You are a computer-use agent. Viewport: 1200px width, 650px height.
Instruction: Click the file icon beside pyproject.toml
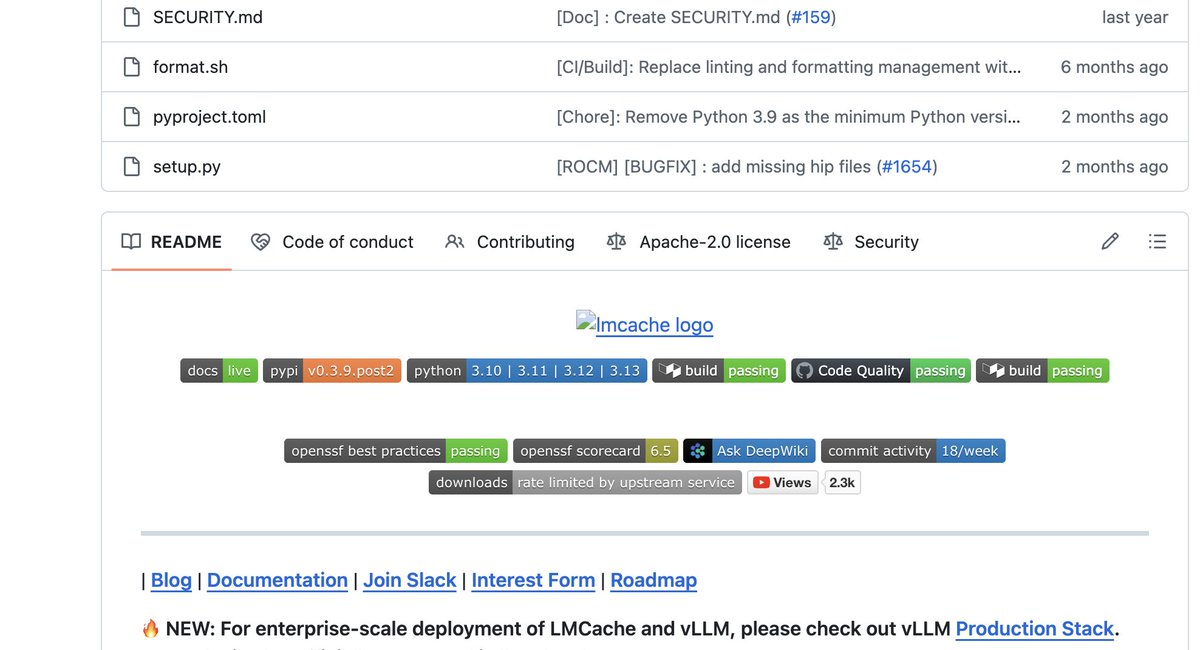point(131,117)
